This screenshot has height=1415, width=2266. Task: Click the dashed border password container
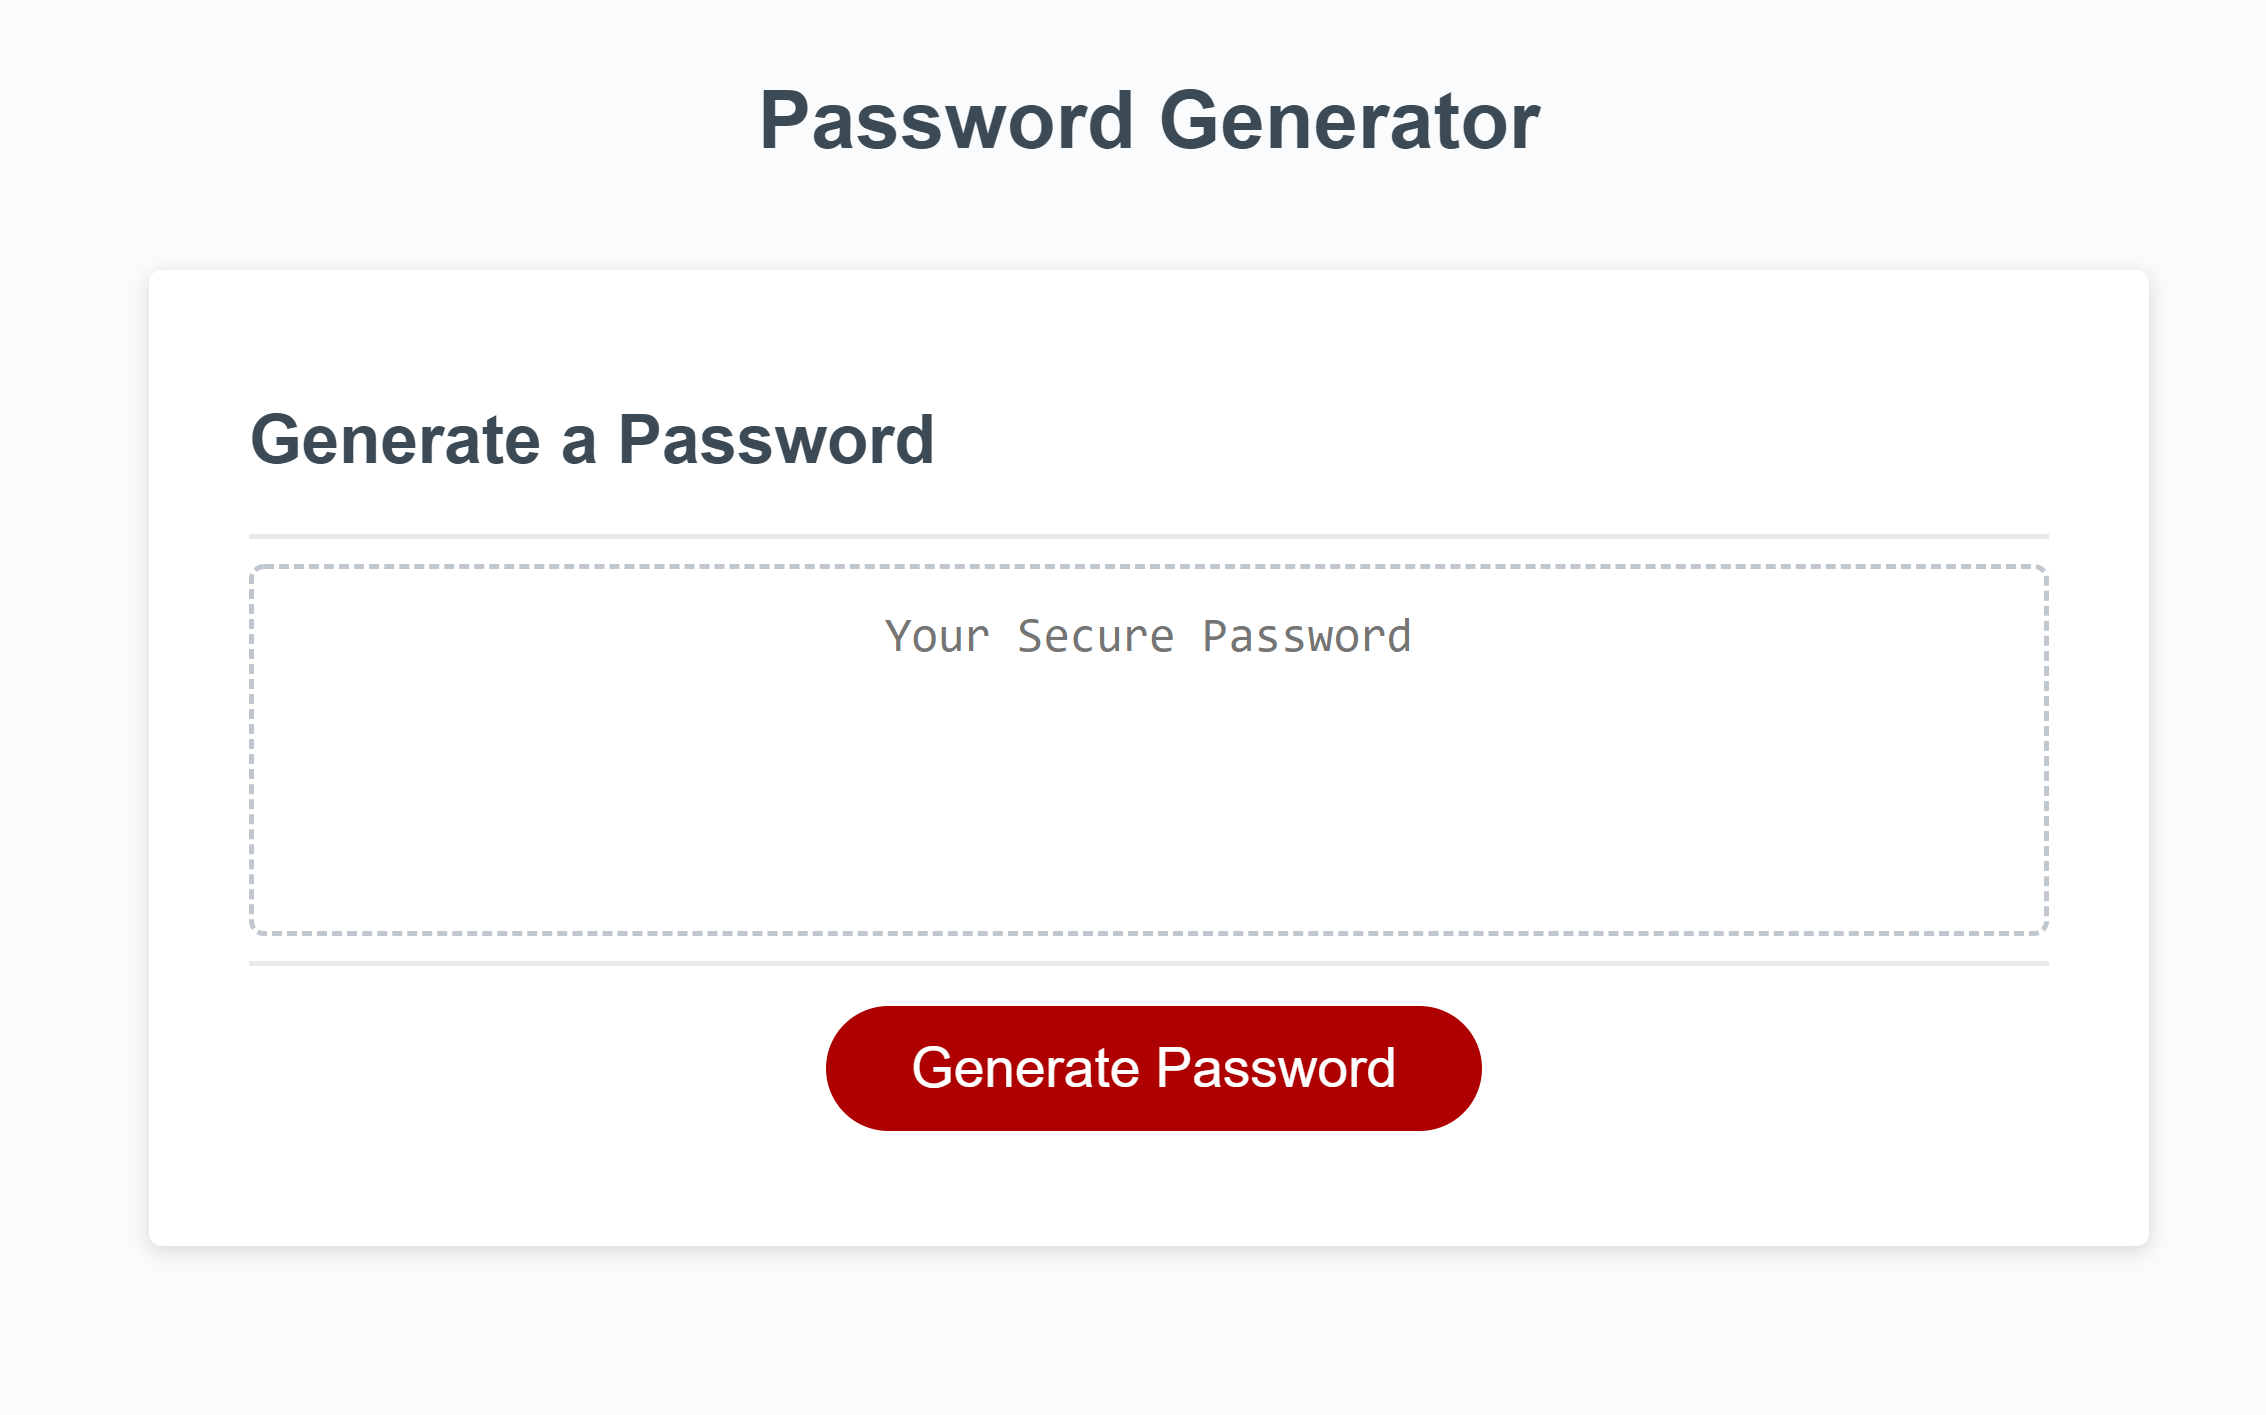(x=1148, y=750)
